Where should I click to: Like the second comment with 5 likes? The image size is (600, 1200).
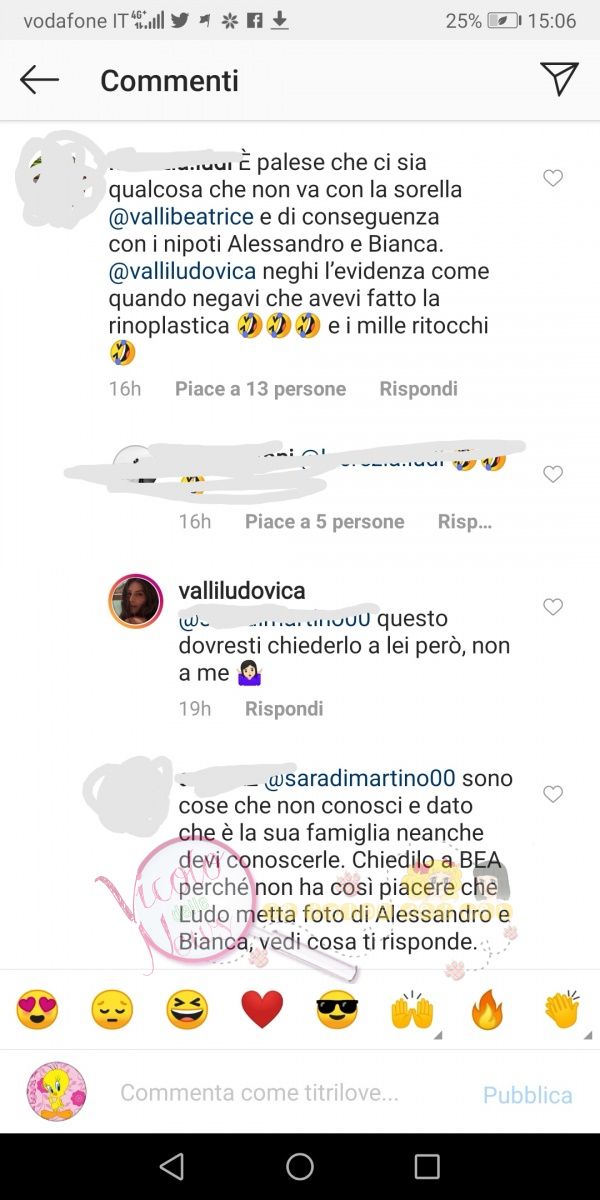553,474
